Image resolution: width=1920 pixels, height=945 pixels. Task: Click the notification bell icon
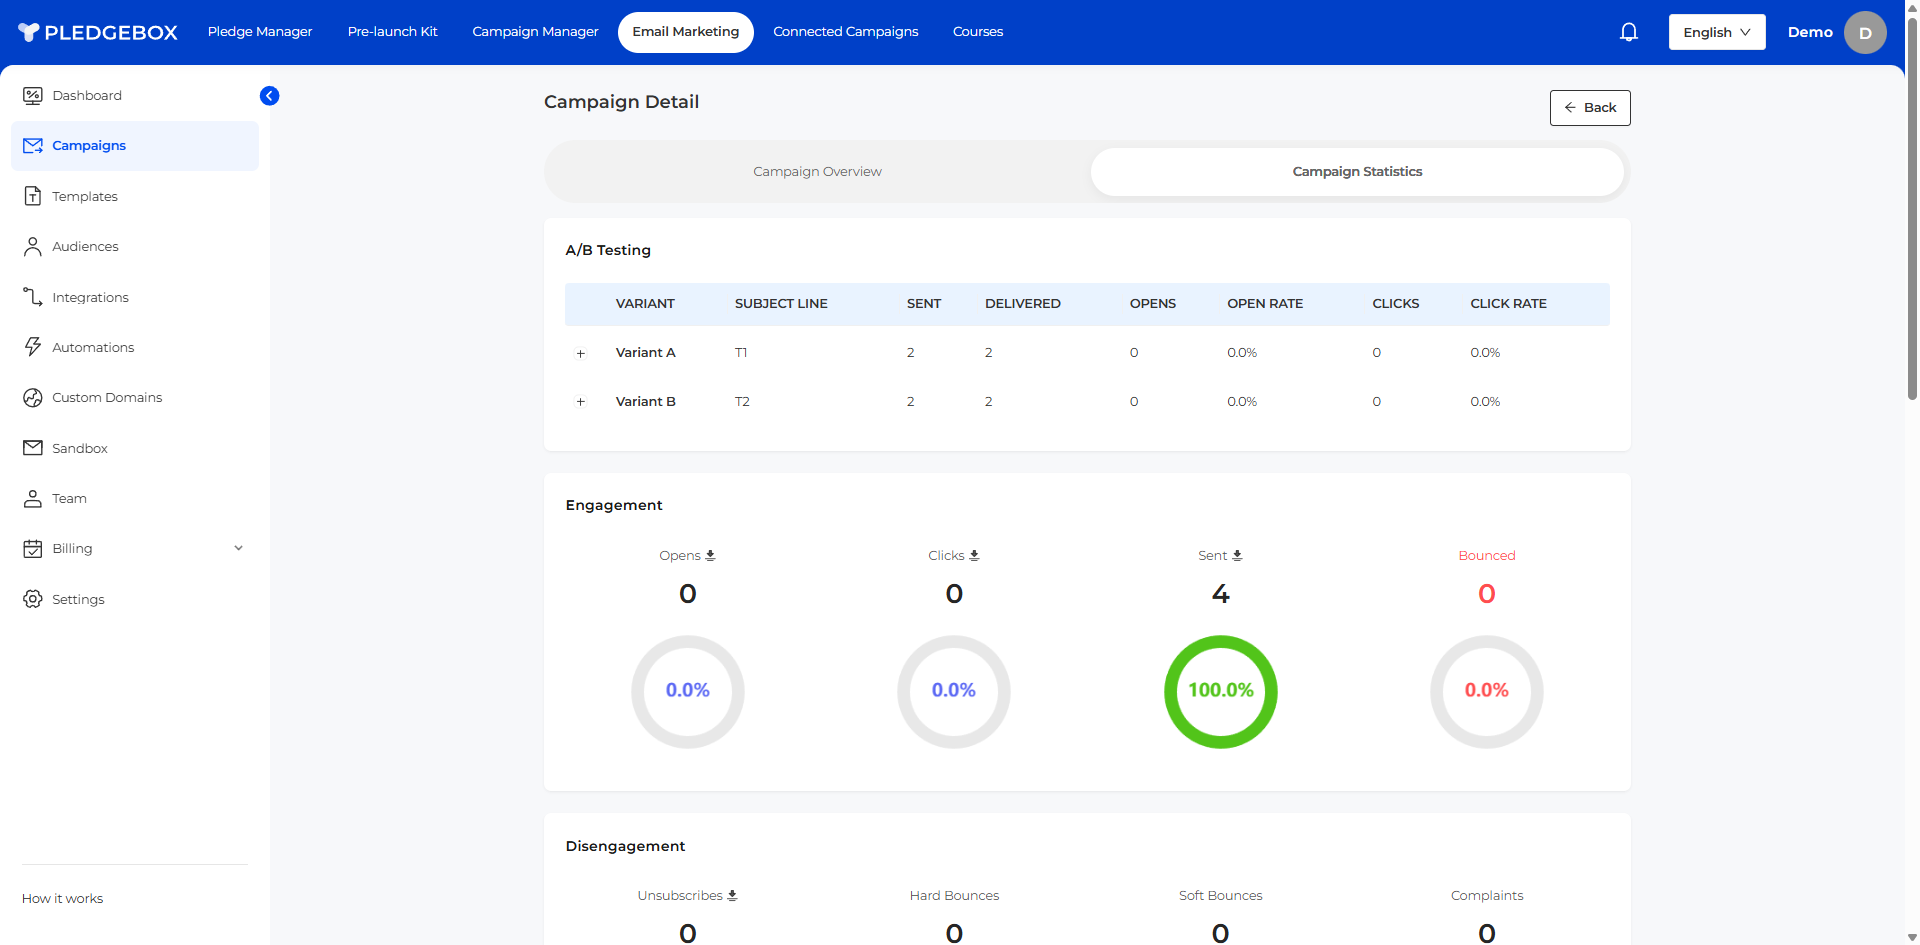pyautogui.click(x=1628, y=32)
